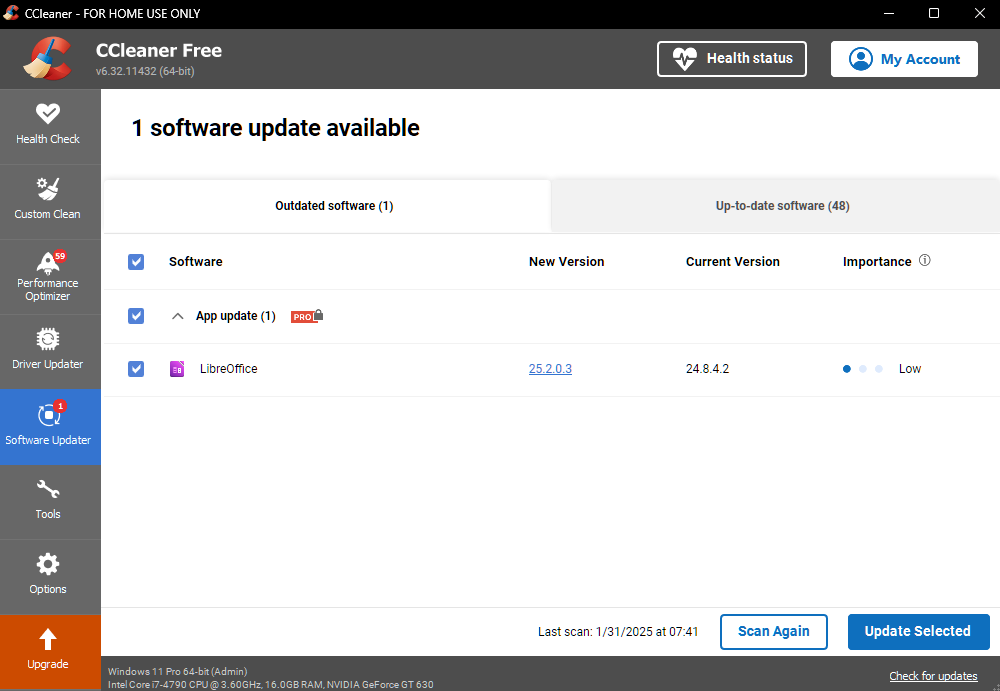Image resolution: width=1000 pixels, height=691 pixels.
Task: Close the CCleaner window
Action: 980,13
